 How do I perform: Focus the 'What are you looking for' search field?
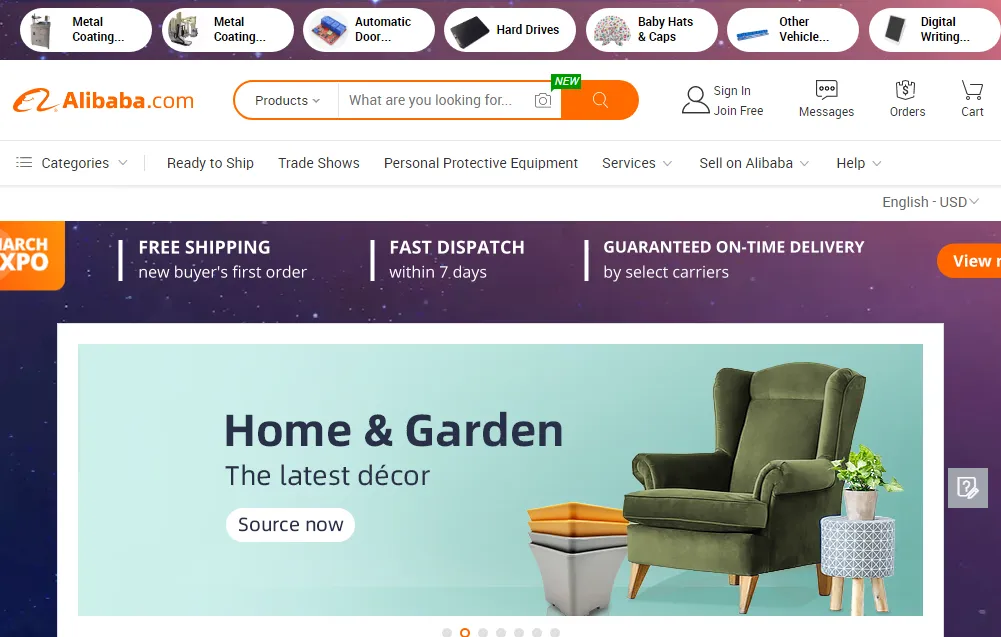437,100
